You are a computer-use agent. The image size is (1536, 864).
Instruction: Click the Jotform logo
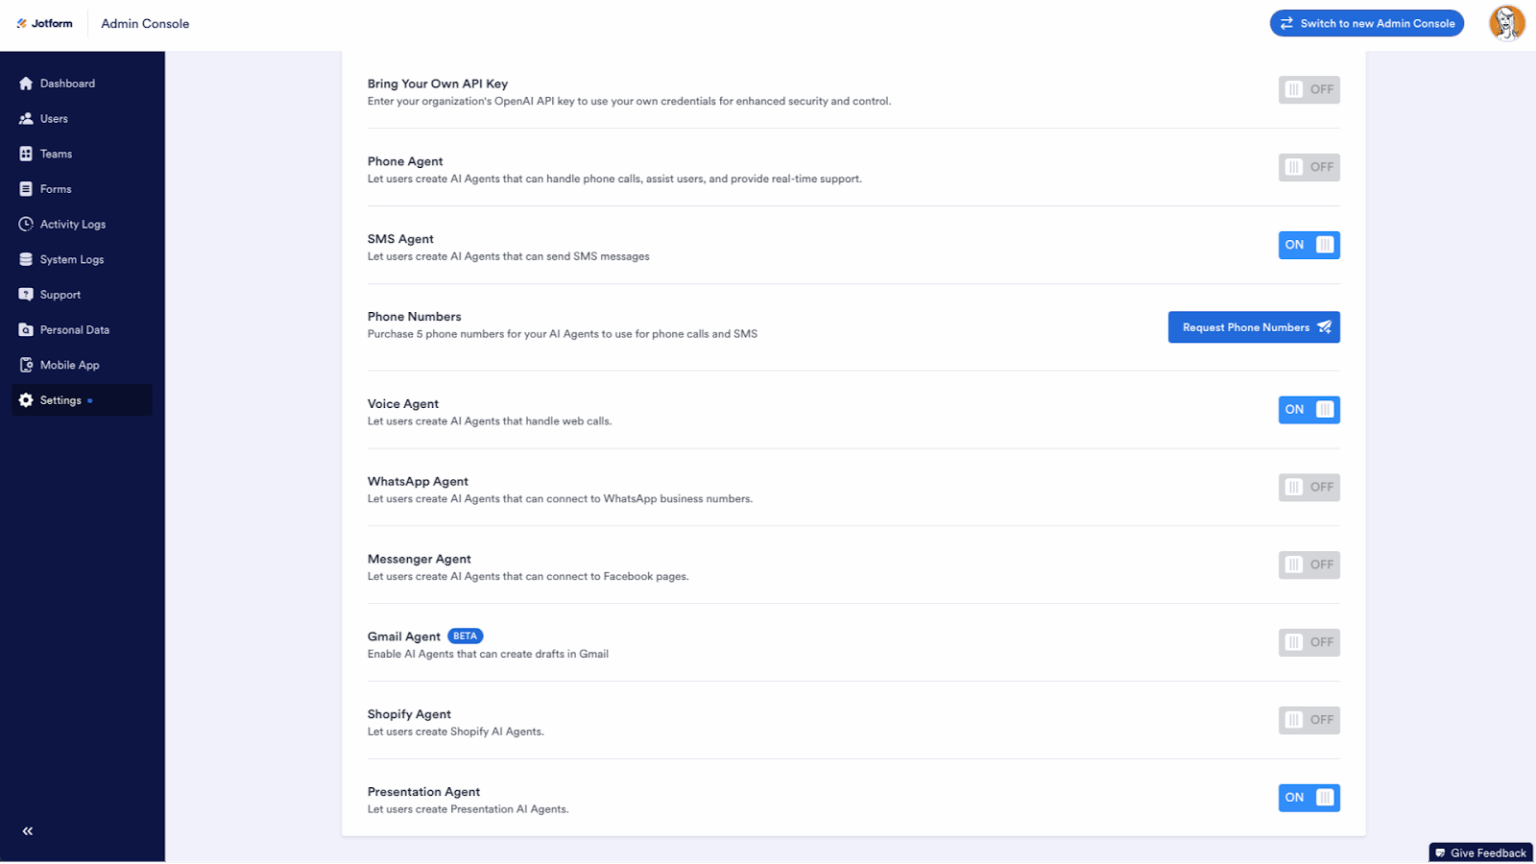pos(44,23)
